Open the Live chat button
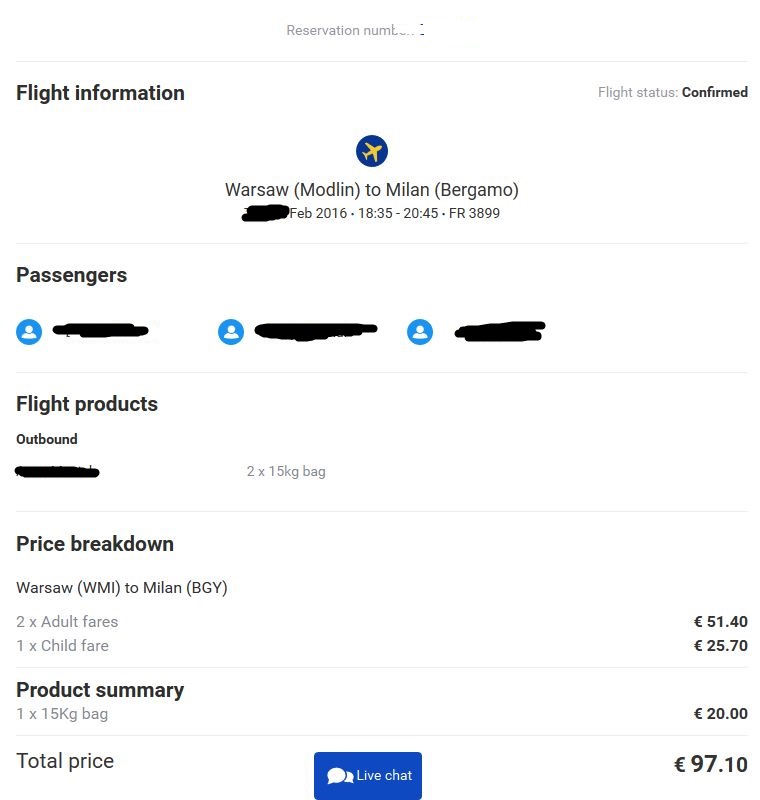This screenshot has width=760, height=800. coord(368,776)
